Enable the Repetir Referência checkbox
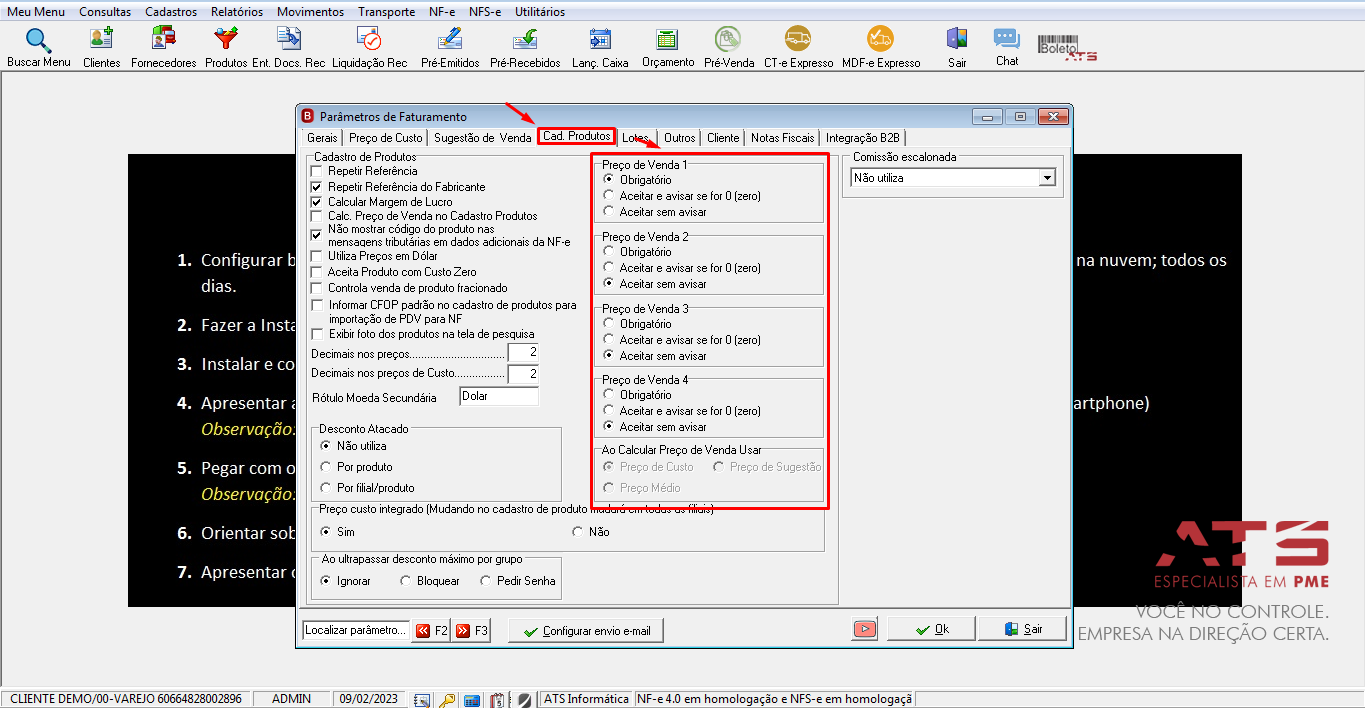This screenshot has height=708, width=1365. (317, 171)
